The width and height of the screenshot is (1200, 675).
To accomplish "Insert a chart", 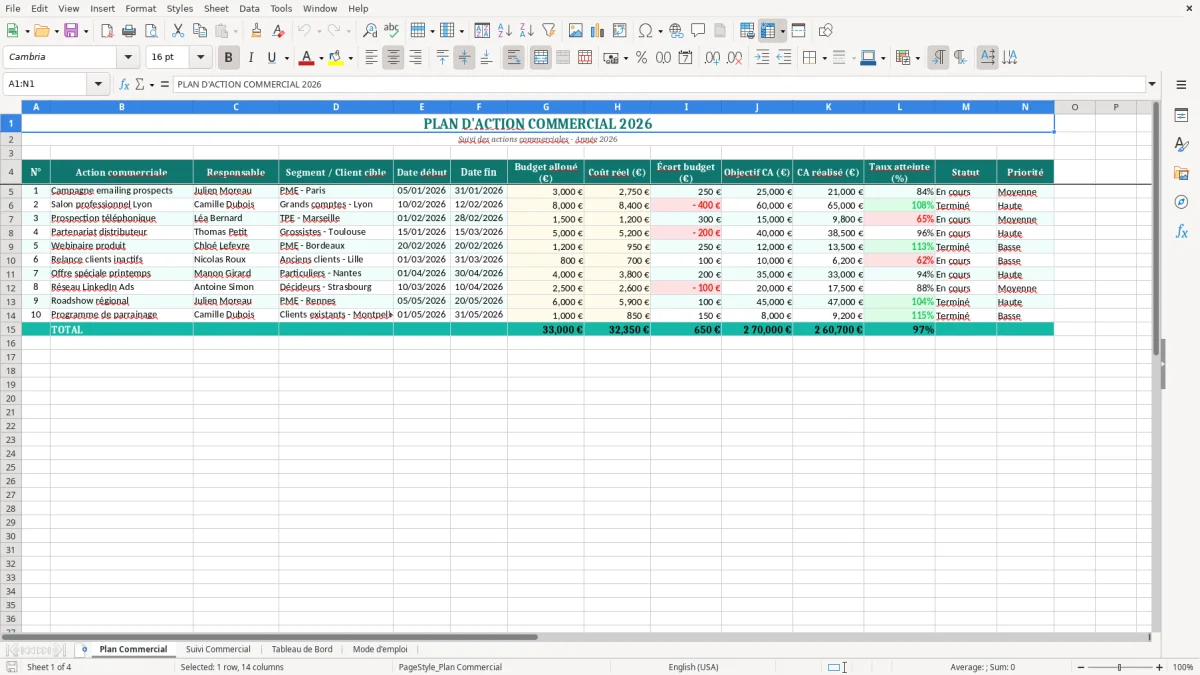I will tap(598, 31).
